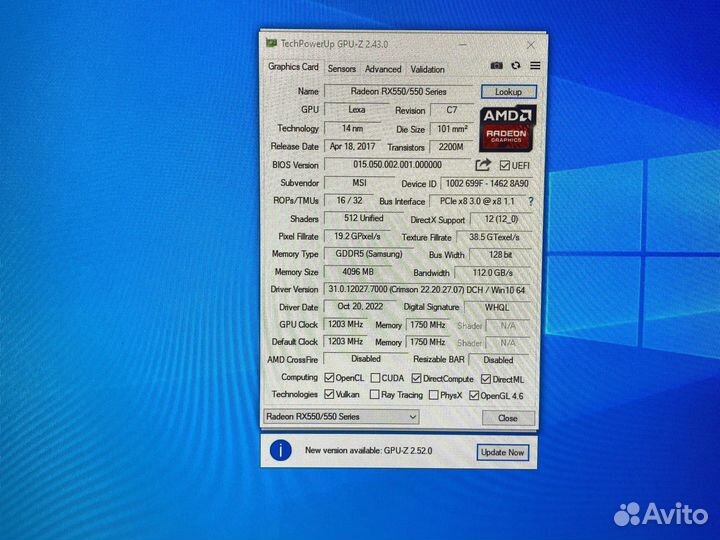Click the BIOS Version field 015.050.002.001.000000
The height and width of the screenshot is (540, 720).
click(397, 164)
